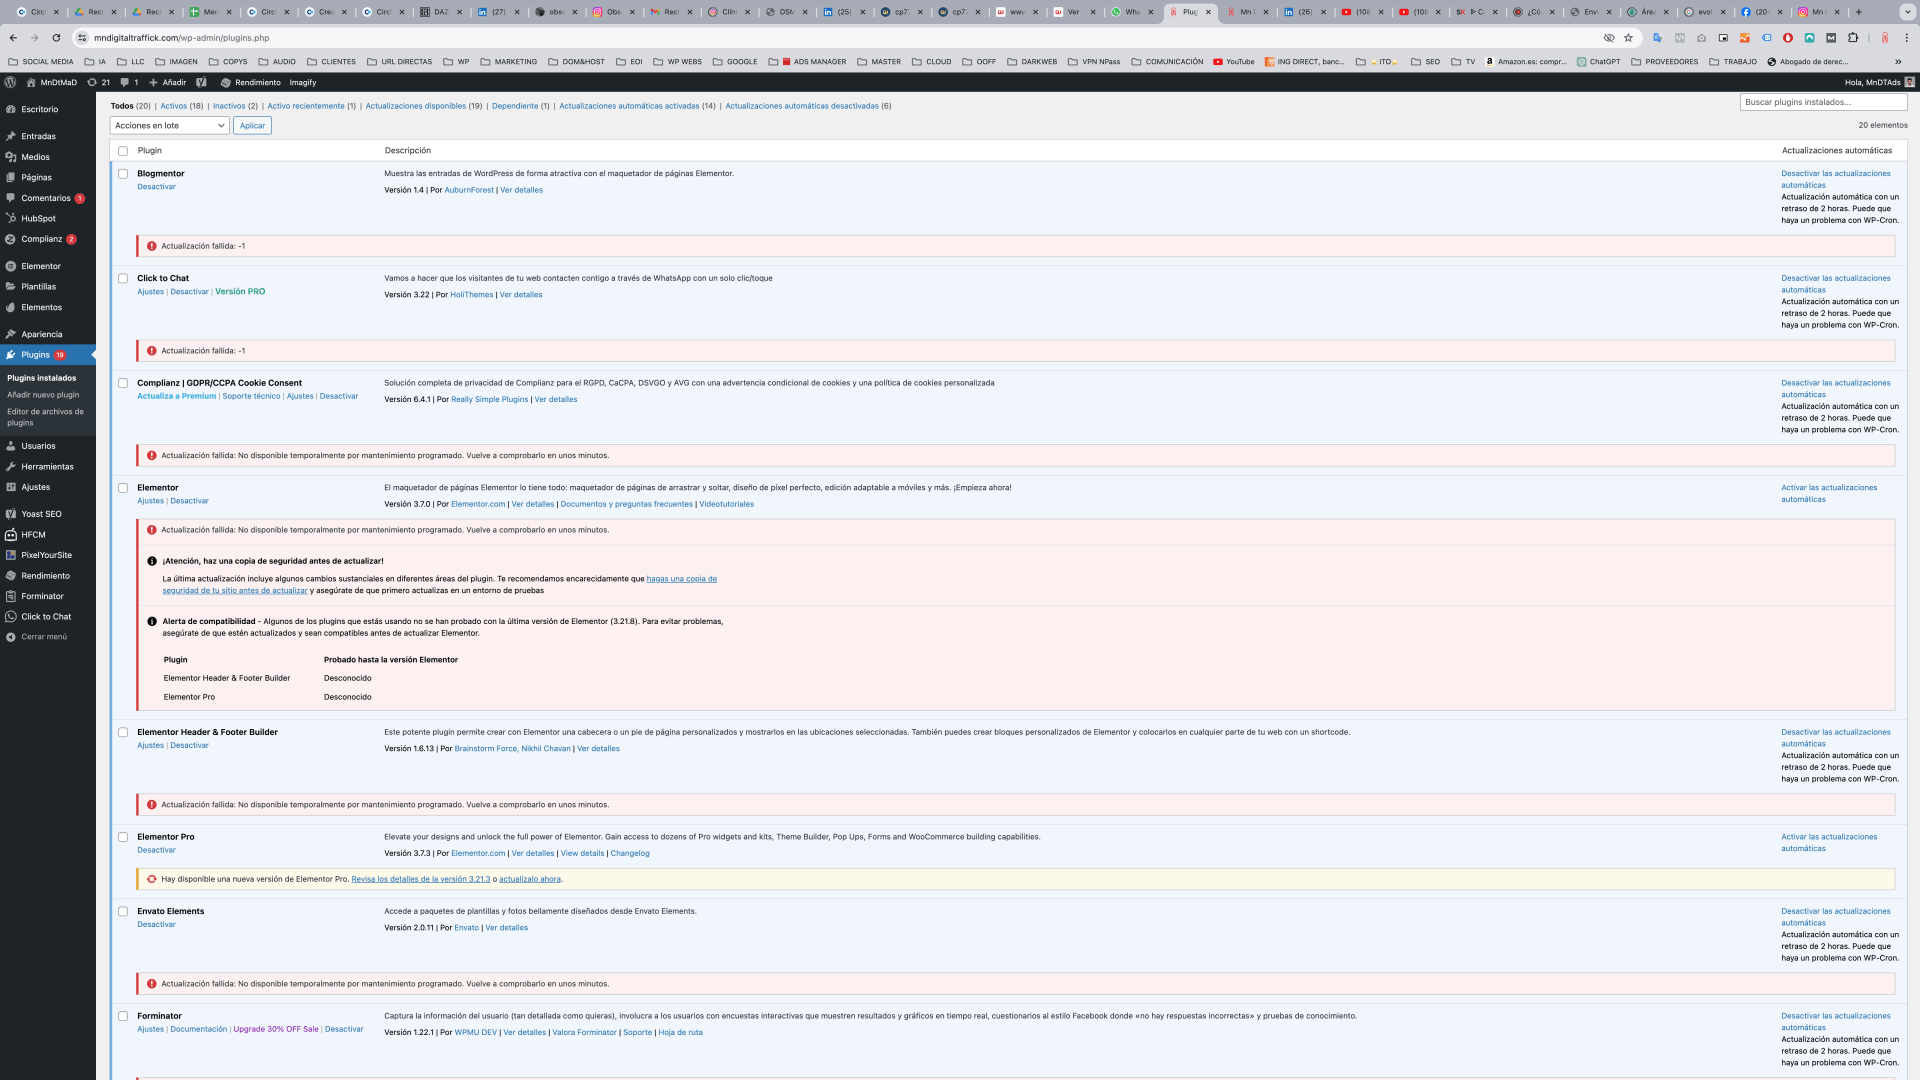Viewport: 1920px width, 1080px height.
Task: Show Actualizaciones automáticas desactivadas filter
Action: 808,106
